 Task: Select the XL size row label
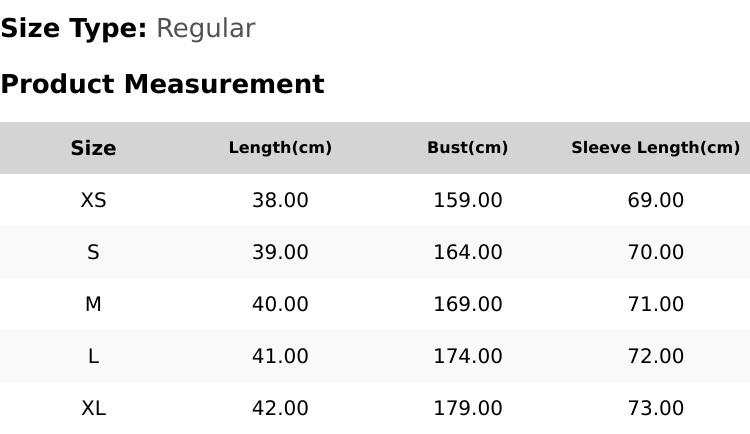pyautogui.click(x=93, y=408)
